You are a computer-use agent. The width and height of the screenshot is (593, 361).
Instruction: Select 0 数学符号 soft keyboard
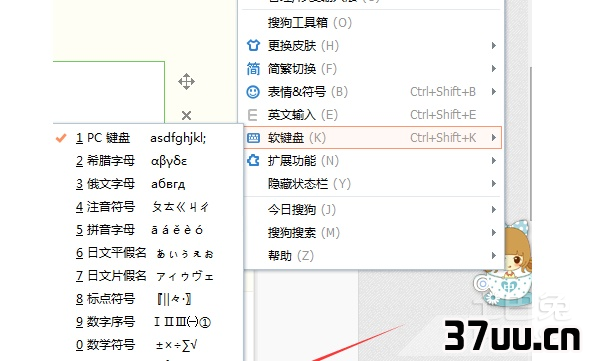(147, 345)
